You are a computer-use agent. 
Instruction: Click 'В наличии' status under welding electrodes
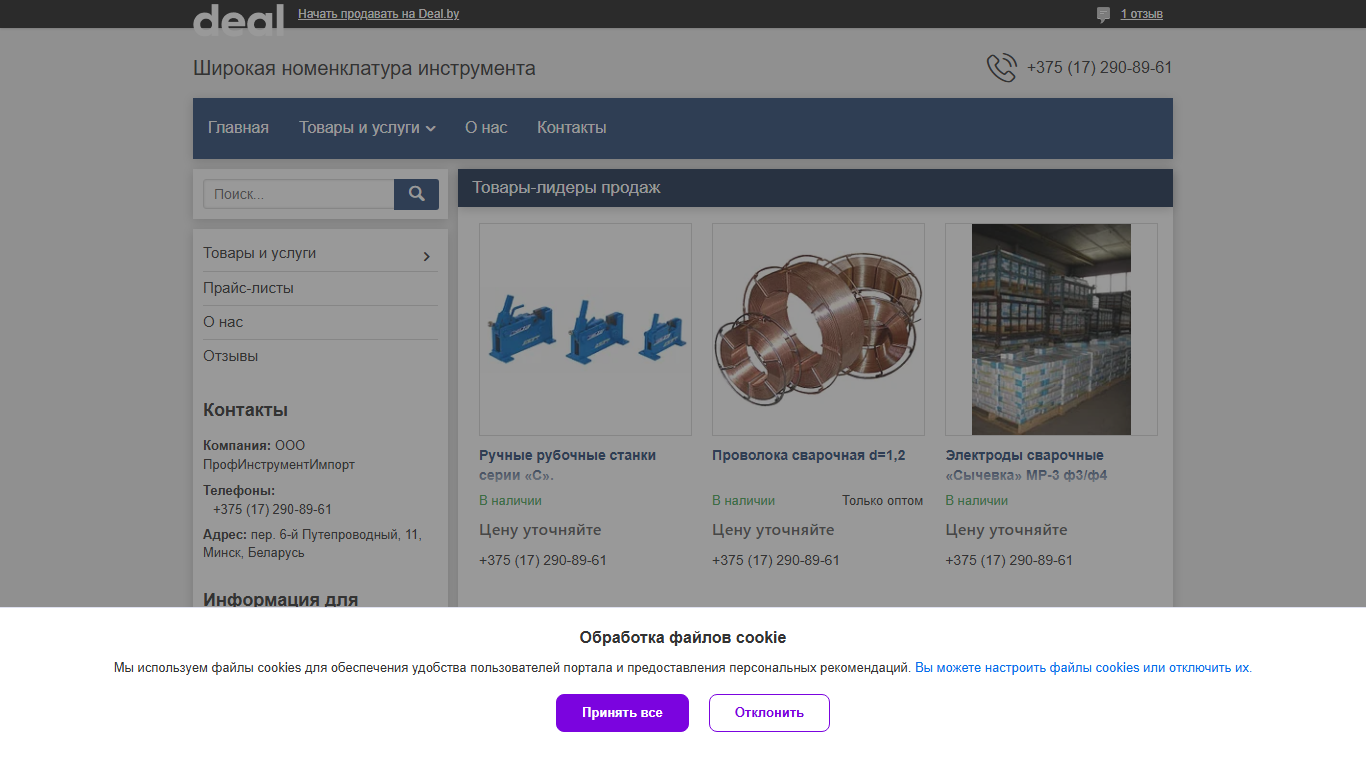click(x=976, y=500)
